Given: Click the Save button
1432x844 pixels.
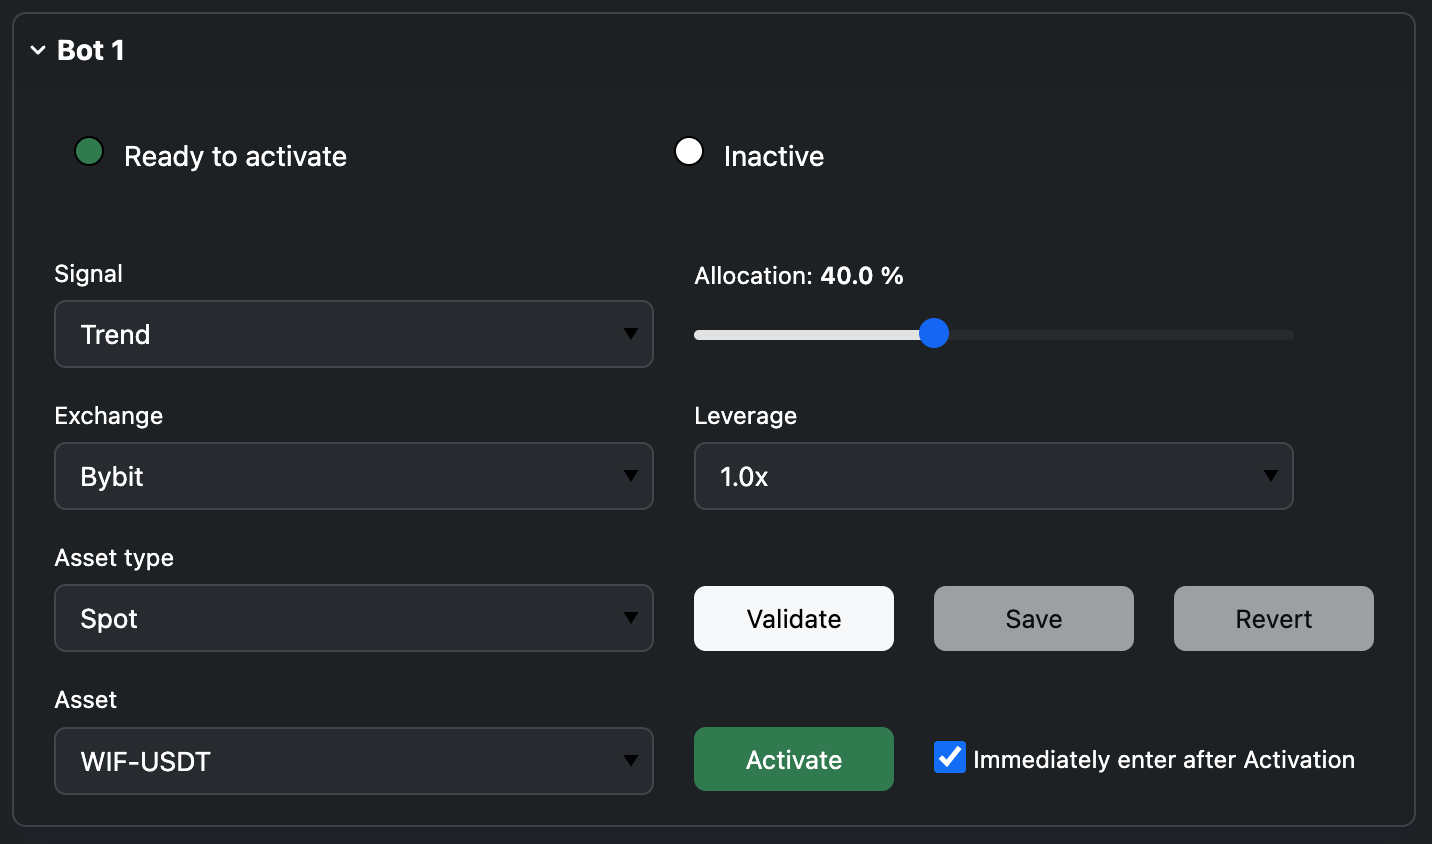Looking at the screenshot, I should pos(1034,619).
